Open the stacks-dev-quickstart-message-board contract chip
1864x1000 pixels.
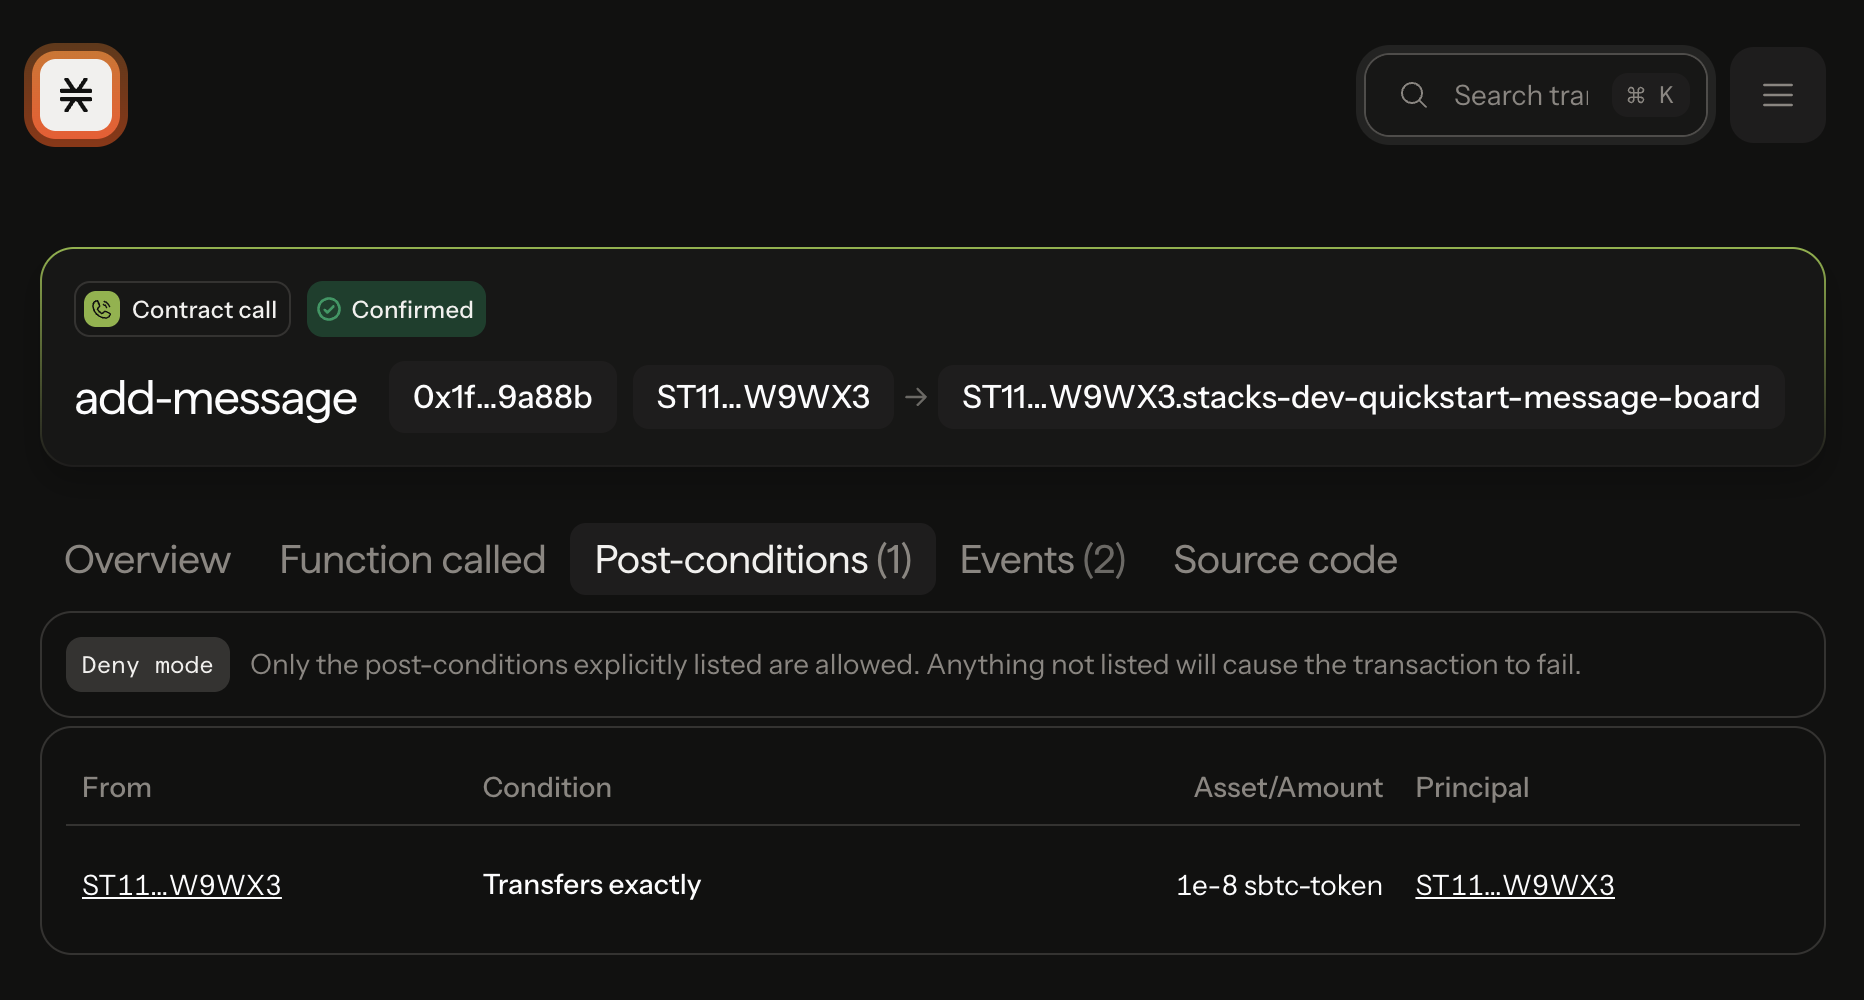(1360, 397)
